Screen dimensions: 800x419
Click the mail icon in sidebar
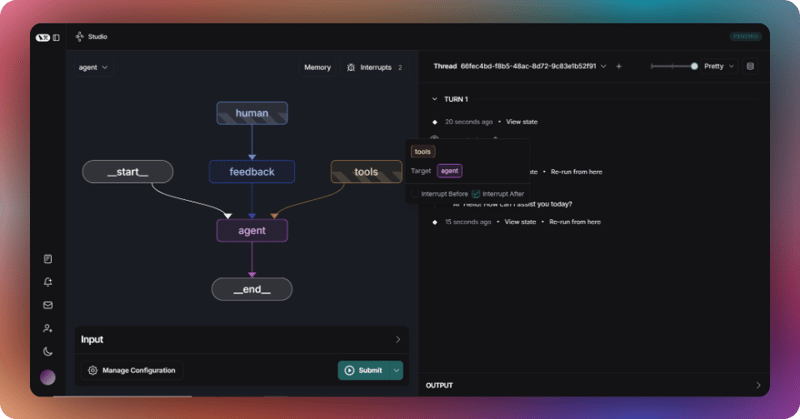click(x=48, y=305)
